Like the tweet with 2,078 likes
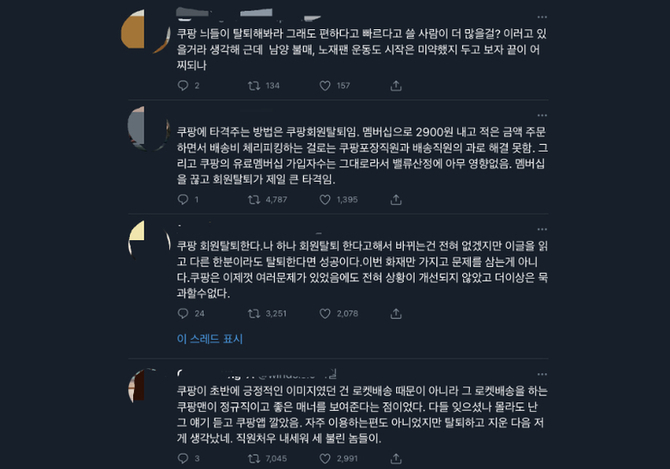Image resolution: width=670 pixels, height=469 pixels. pyautogui.click(x=325, y=314)
